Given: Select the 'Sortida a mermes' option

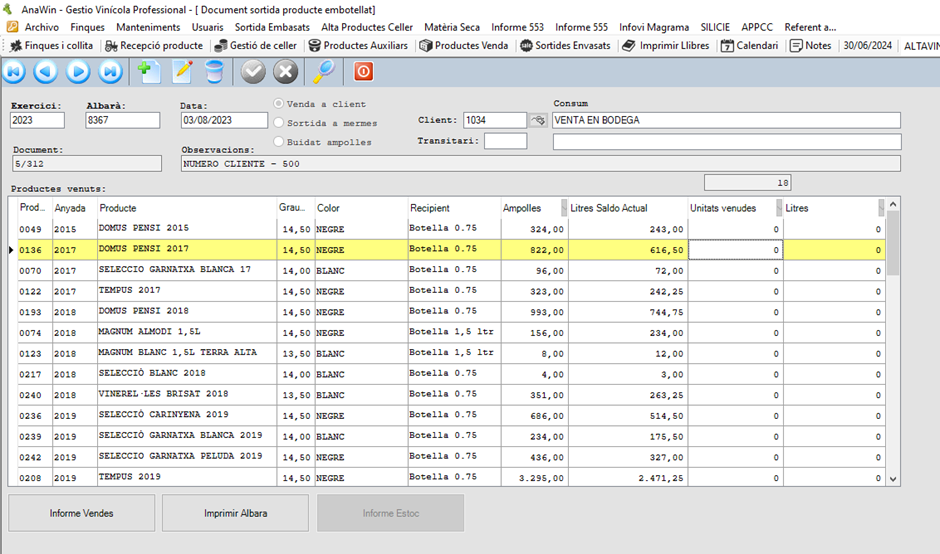Looking at the screenshot, I should pos(280,123).
